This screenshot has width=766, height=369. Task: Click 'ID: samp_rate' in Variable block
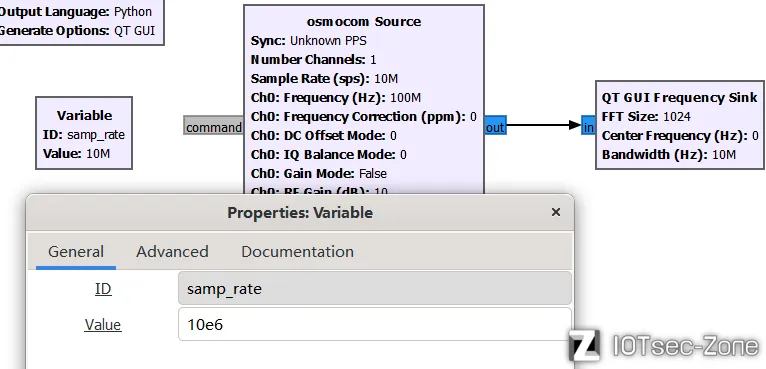click(x=84, y=135)
